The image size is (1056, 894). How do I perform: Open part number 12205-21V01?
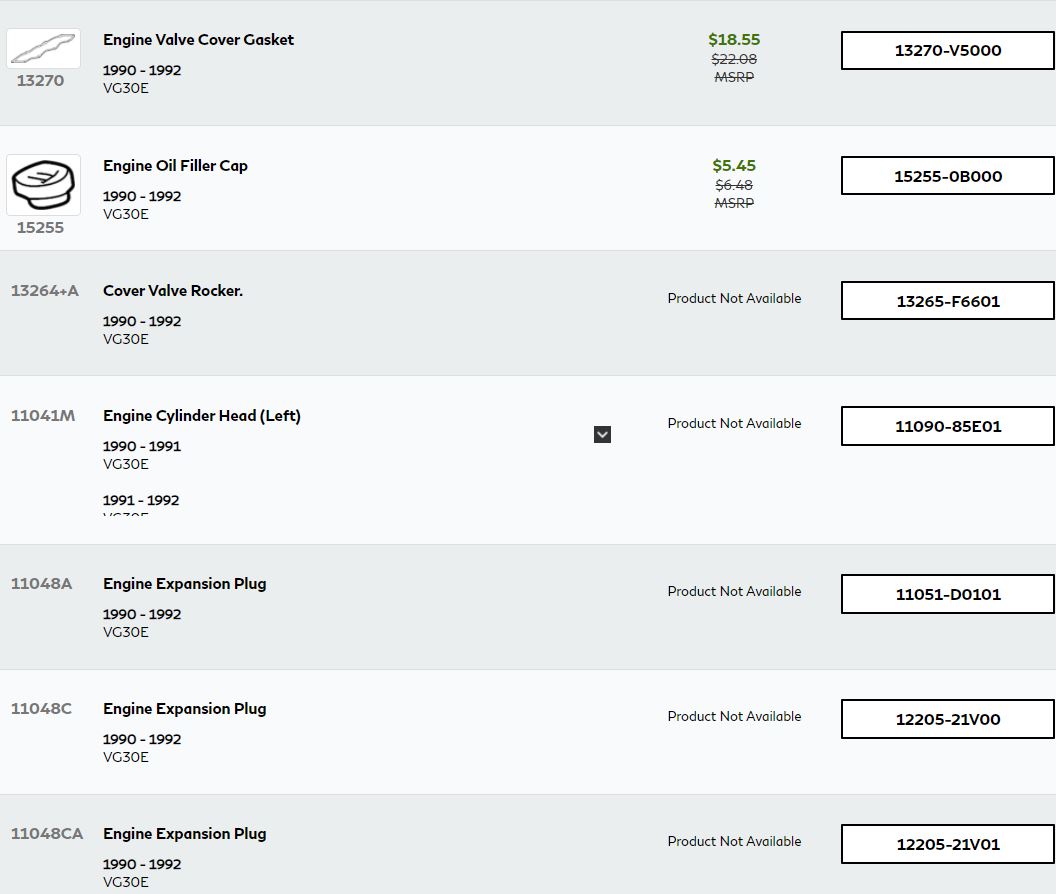point(947,844)
